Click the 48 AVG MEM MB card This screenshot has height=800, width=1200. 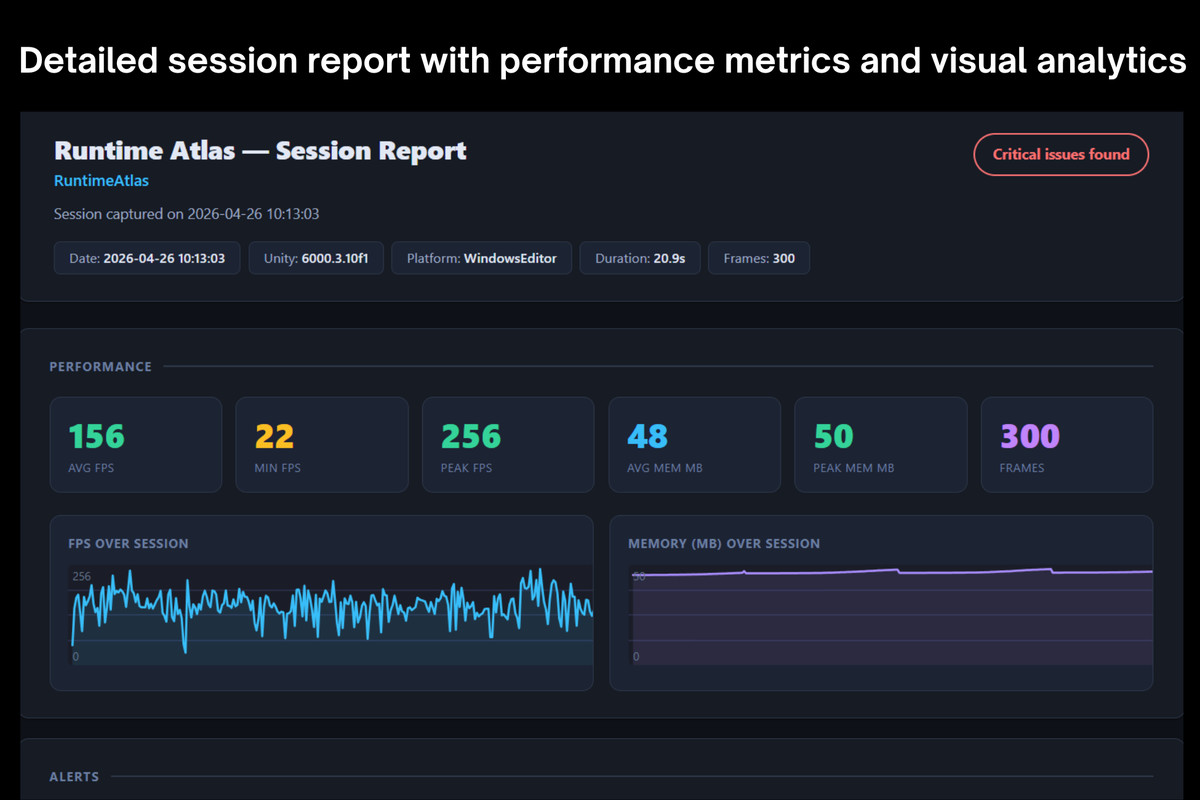click(x=695, y=445)
